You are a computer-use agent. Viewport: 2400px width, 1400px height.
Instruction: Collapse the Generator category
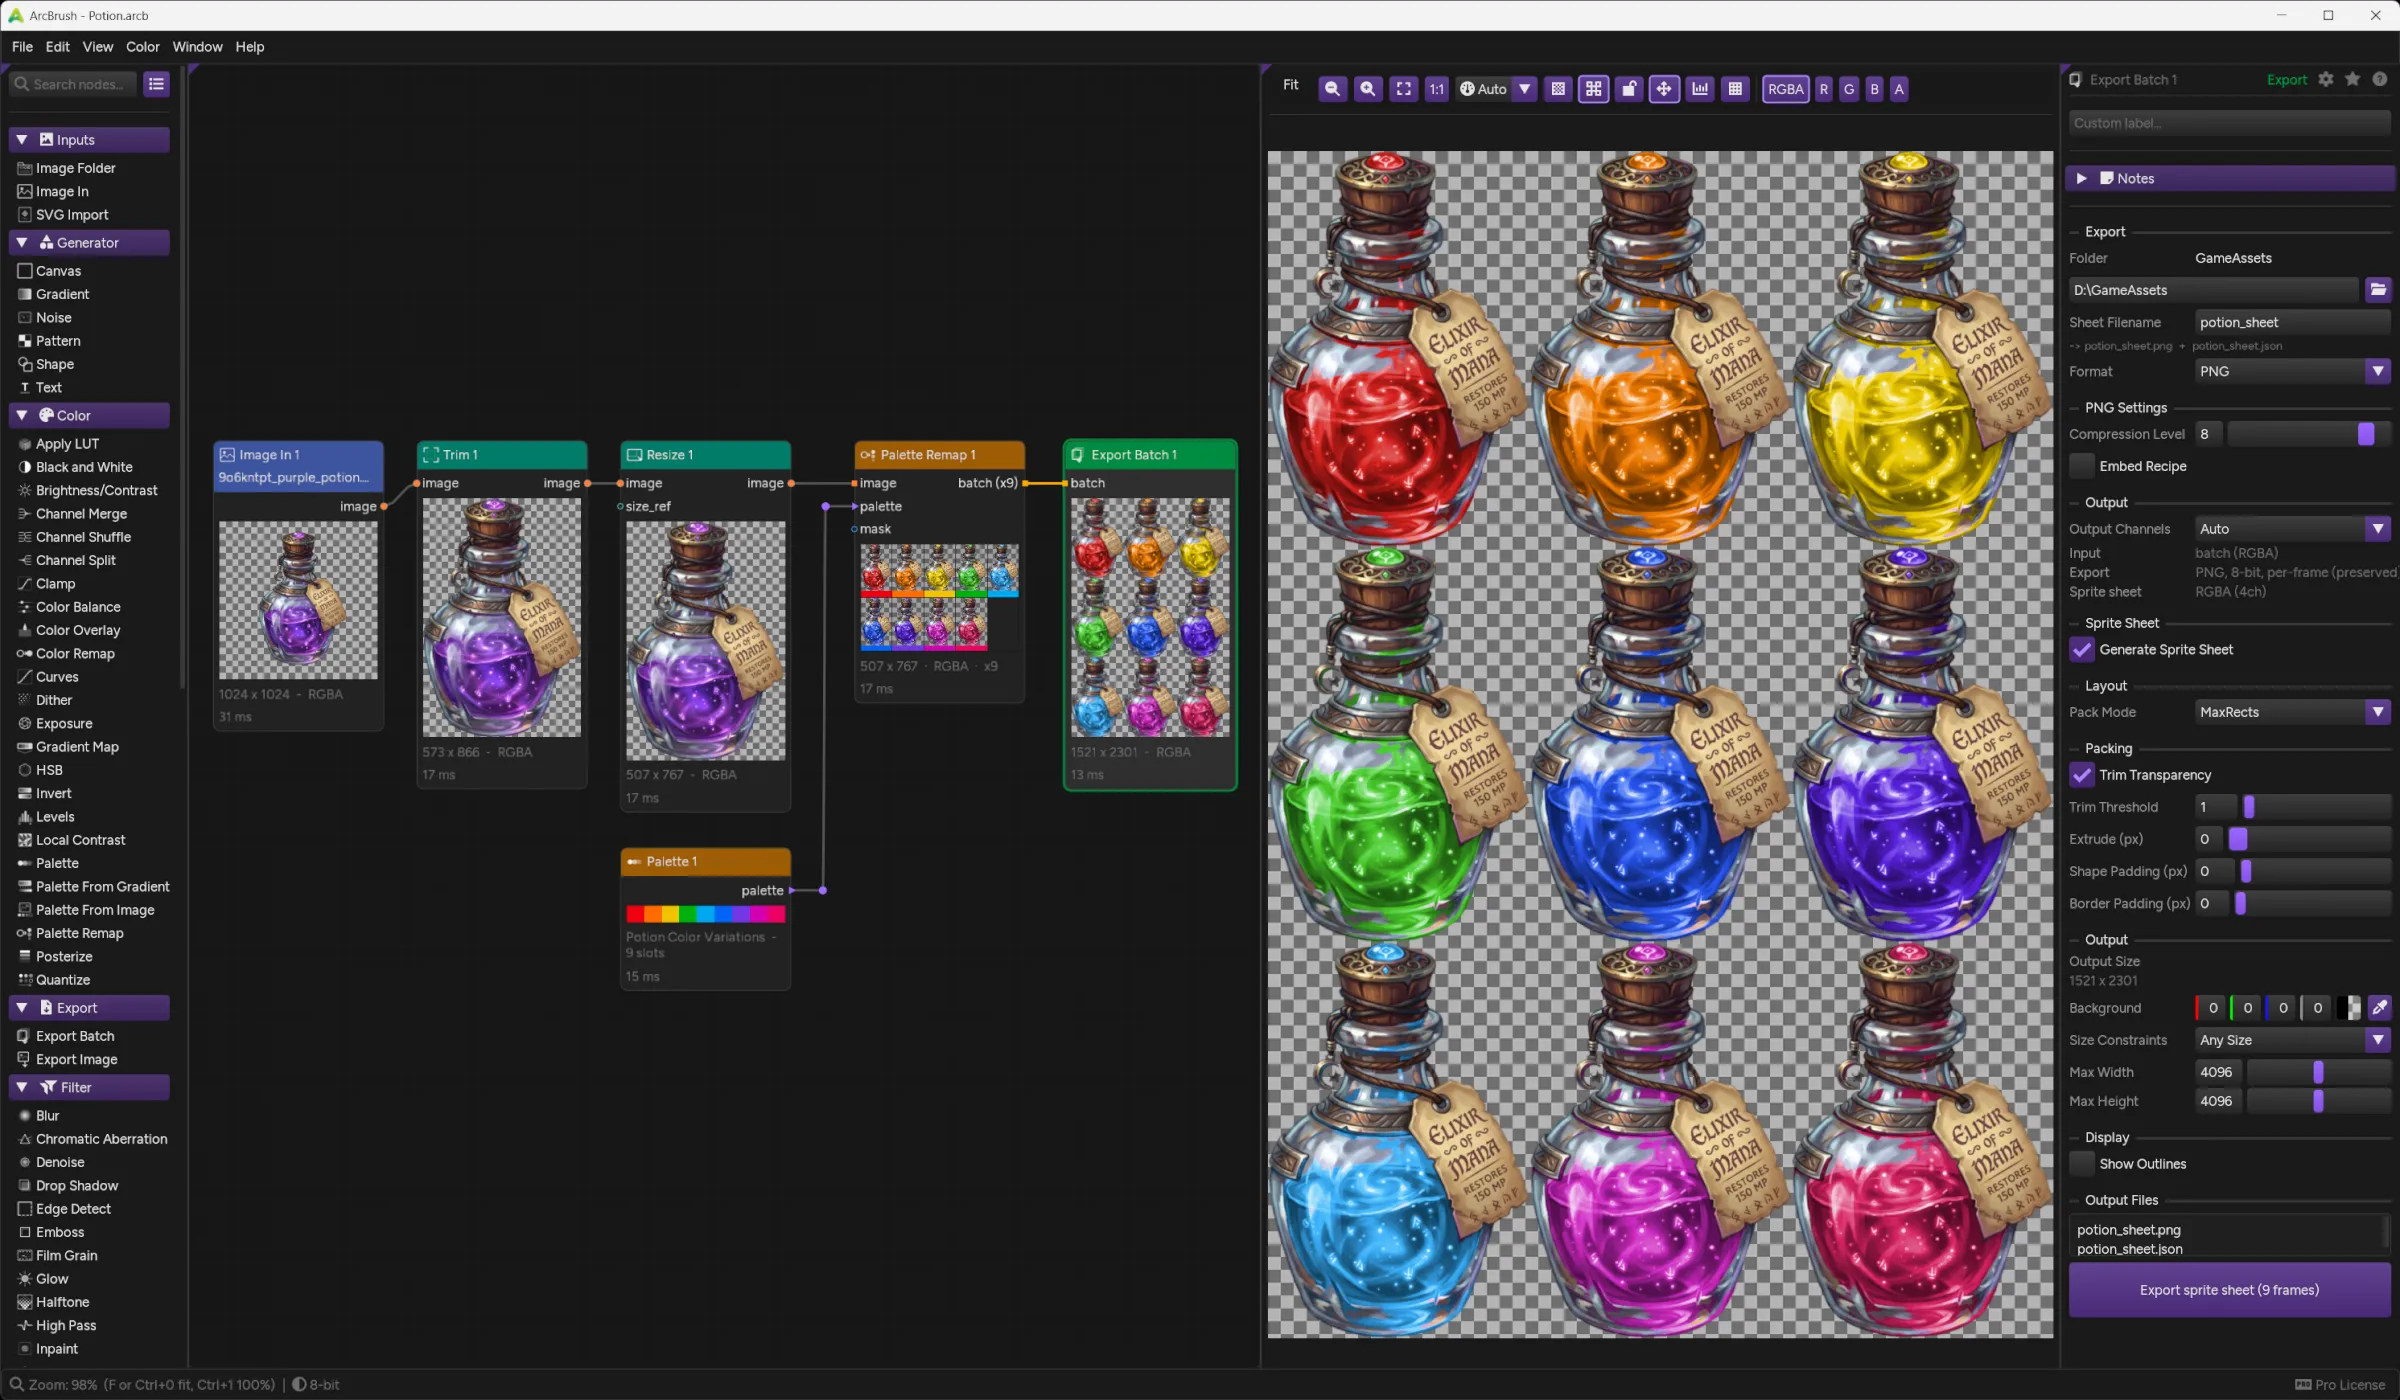pos(89,243)
